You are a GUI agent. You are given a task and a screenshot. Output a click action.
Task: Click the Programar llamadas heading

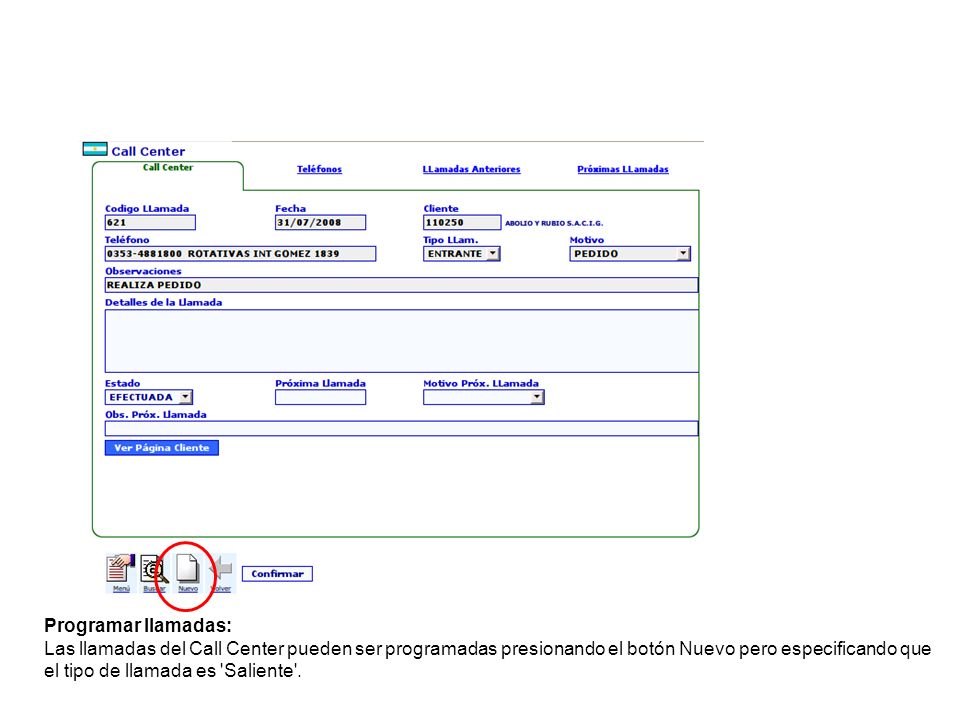[138, 625]
